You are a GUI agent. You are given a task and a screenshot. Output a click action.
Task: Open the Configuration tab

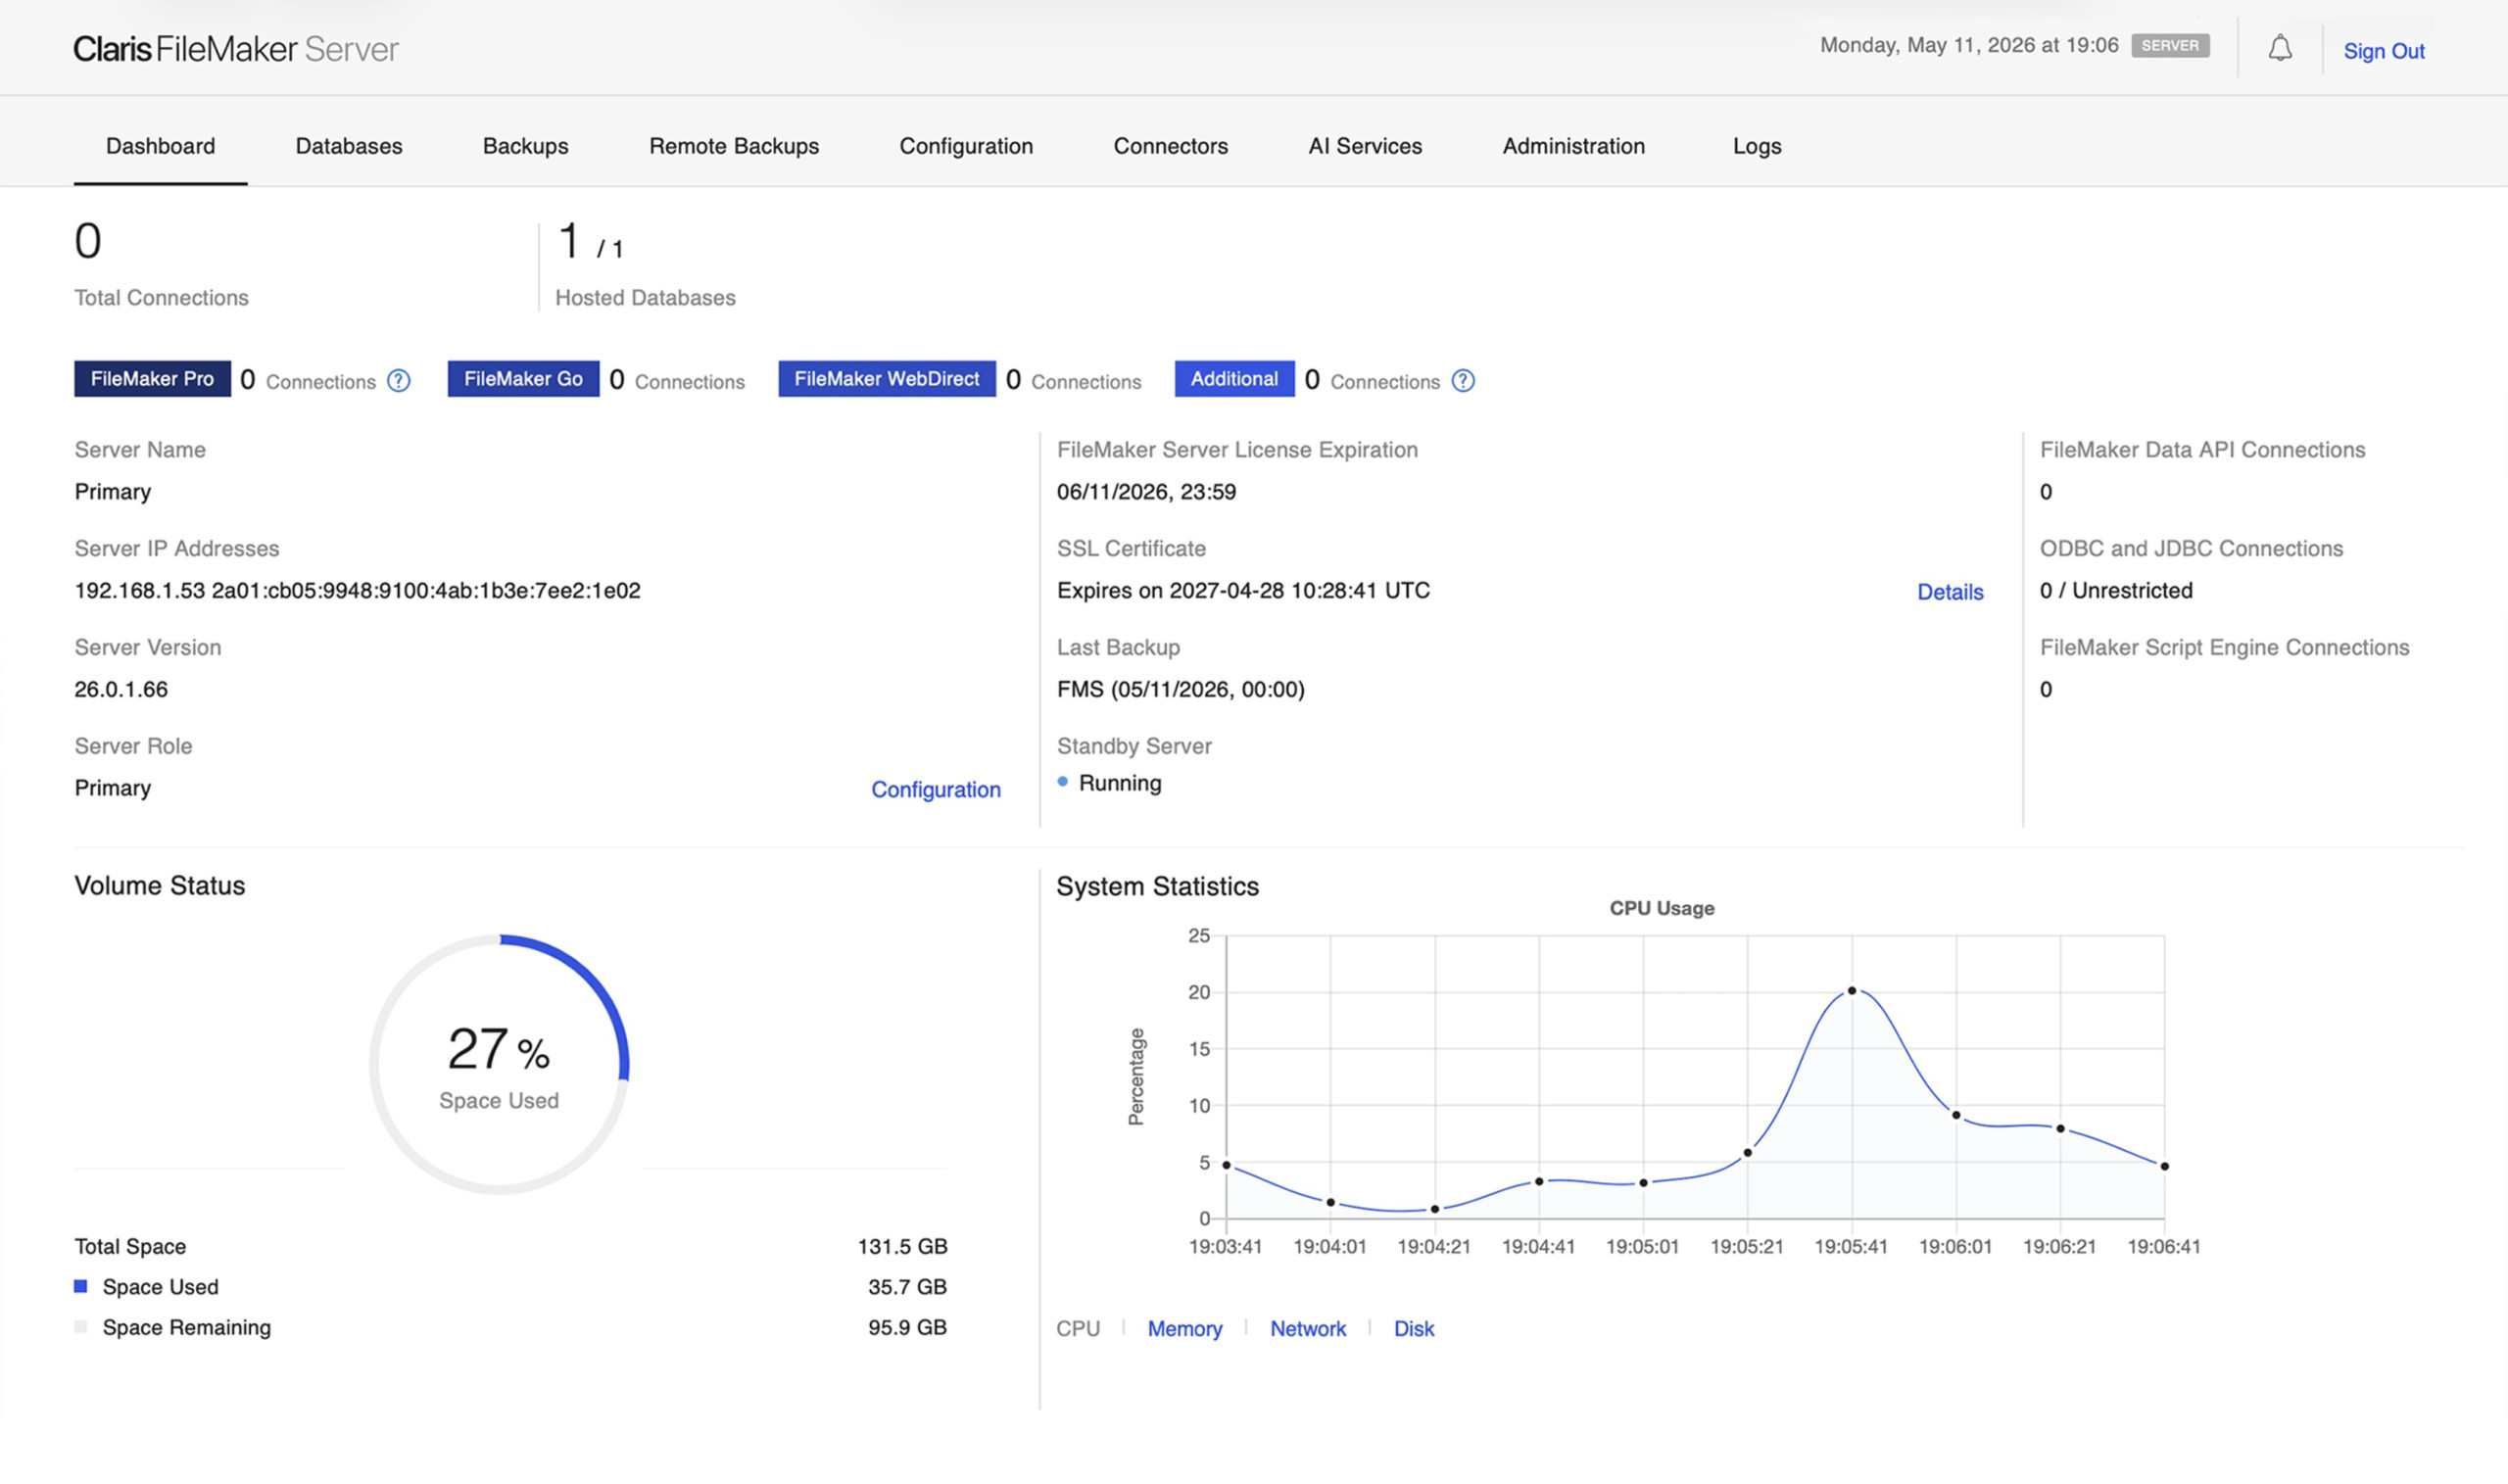pos(966,146)
